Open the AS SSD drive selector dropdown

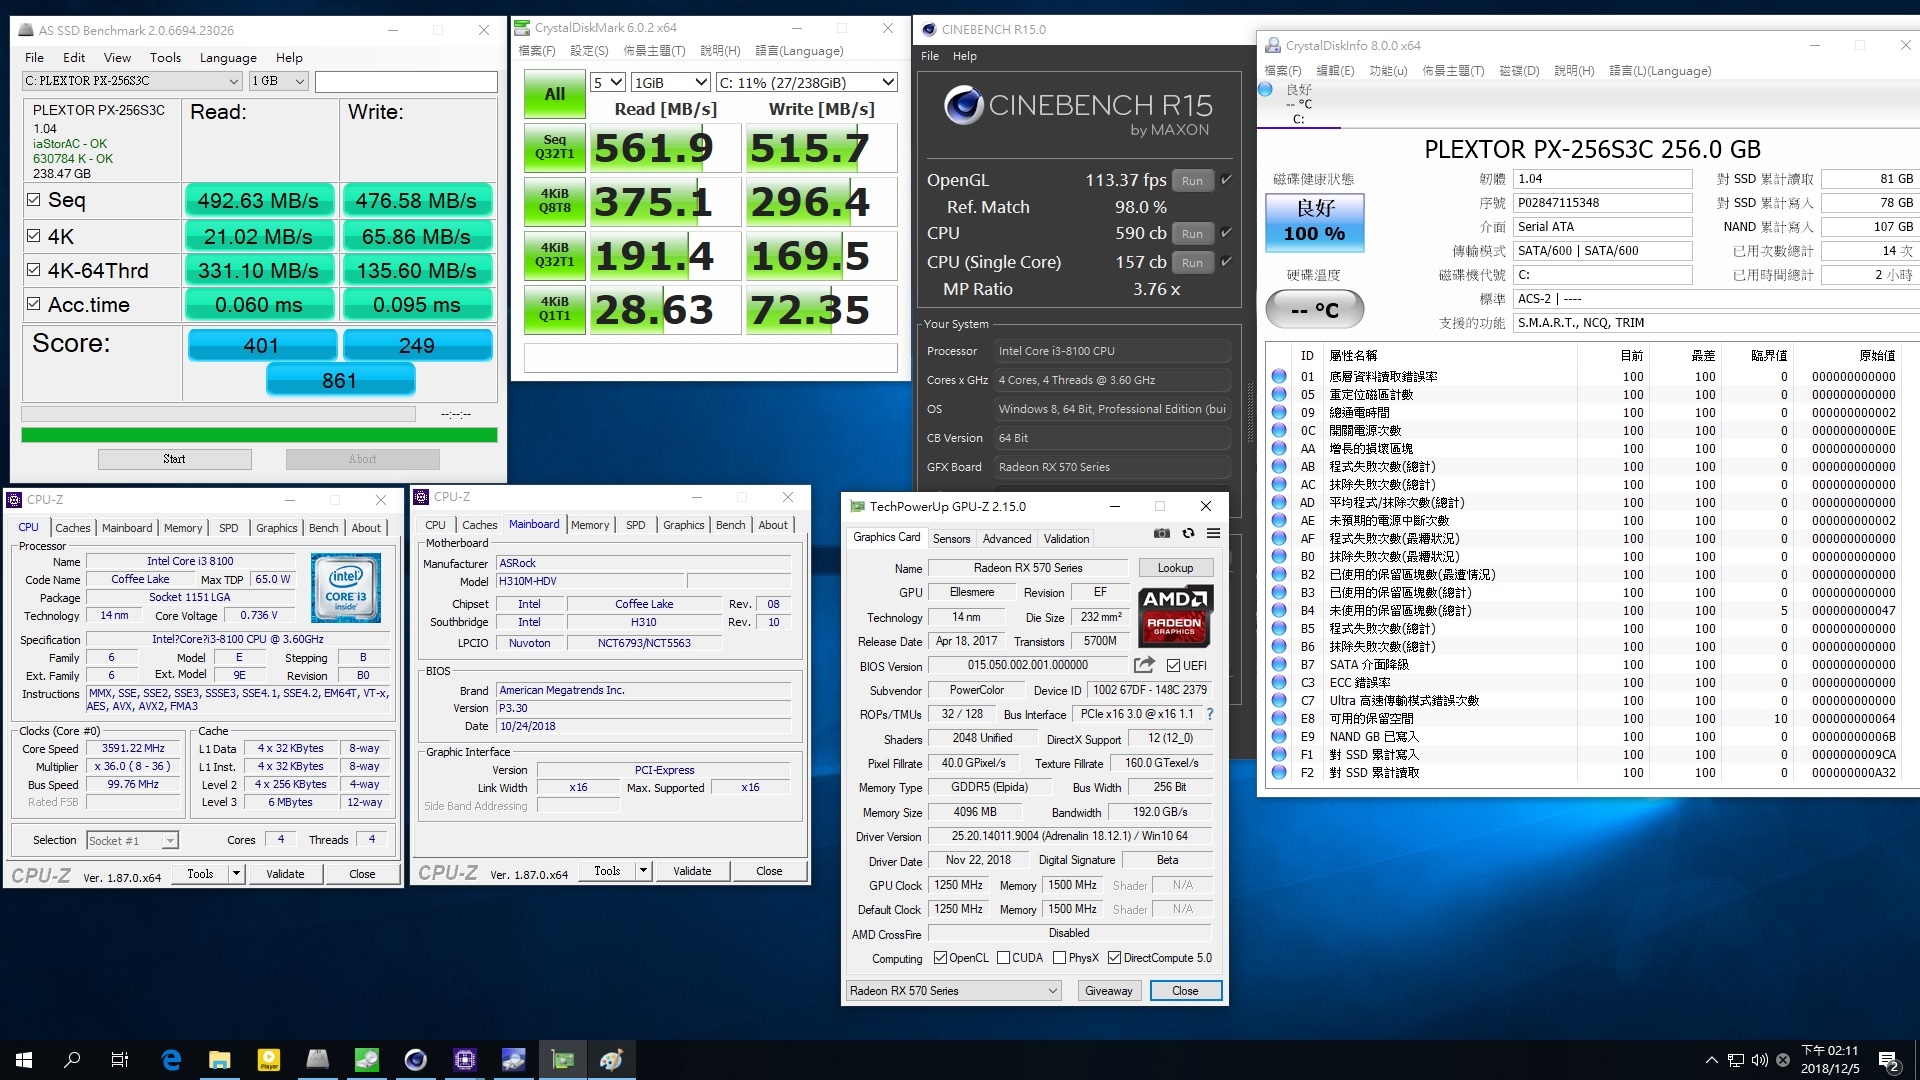tap(132, 81)
